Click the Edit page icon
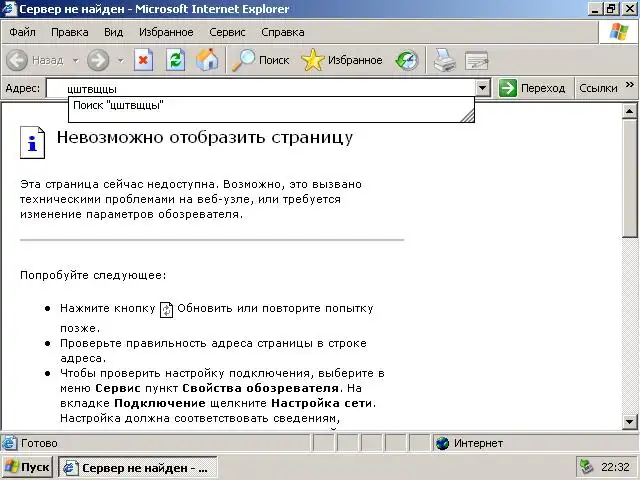Image resolution: width=640 pixels, height=480 pixels. (476, 60)
